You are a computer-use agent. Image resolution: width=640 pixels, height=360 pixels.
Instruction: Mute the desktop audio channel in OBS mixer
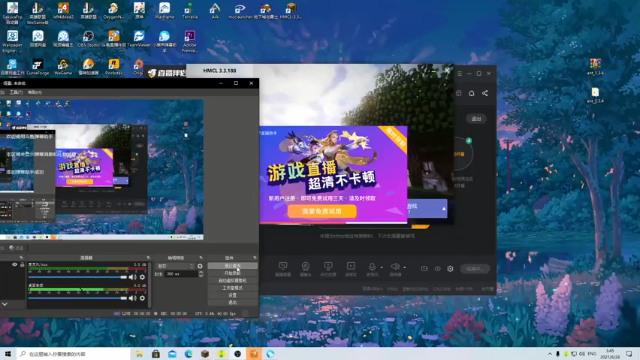point(132,298)
